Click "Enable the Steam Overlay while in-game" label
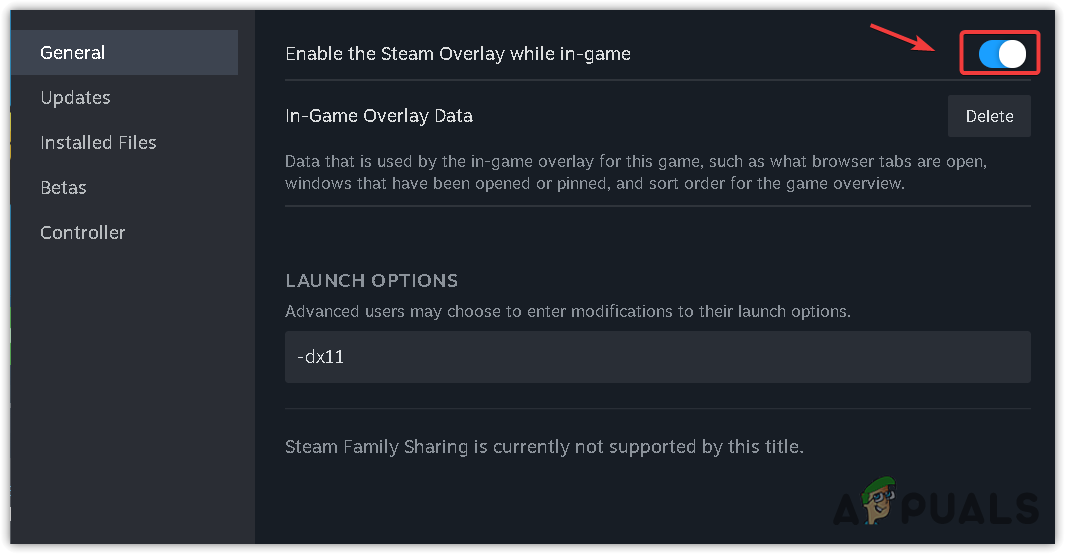1065x554 pixels. 457,54
